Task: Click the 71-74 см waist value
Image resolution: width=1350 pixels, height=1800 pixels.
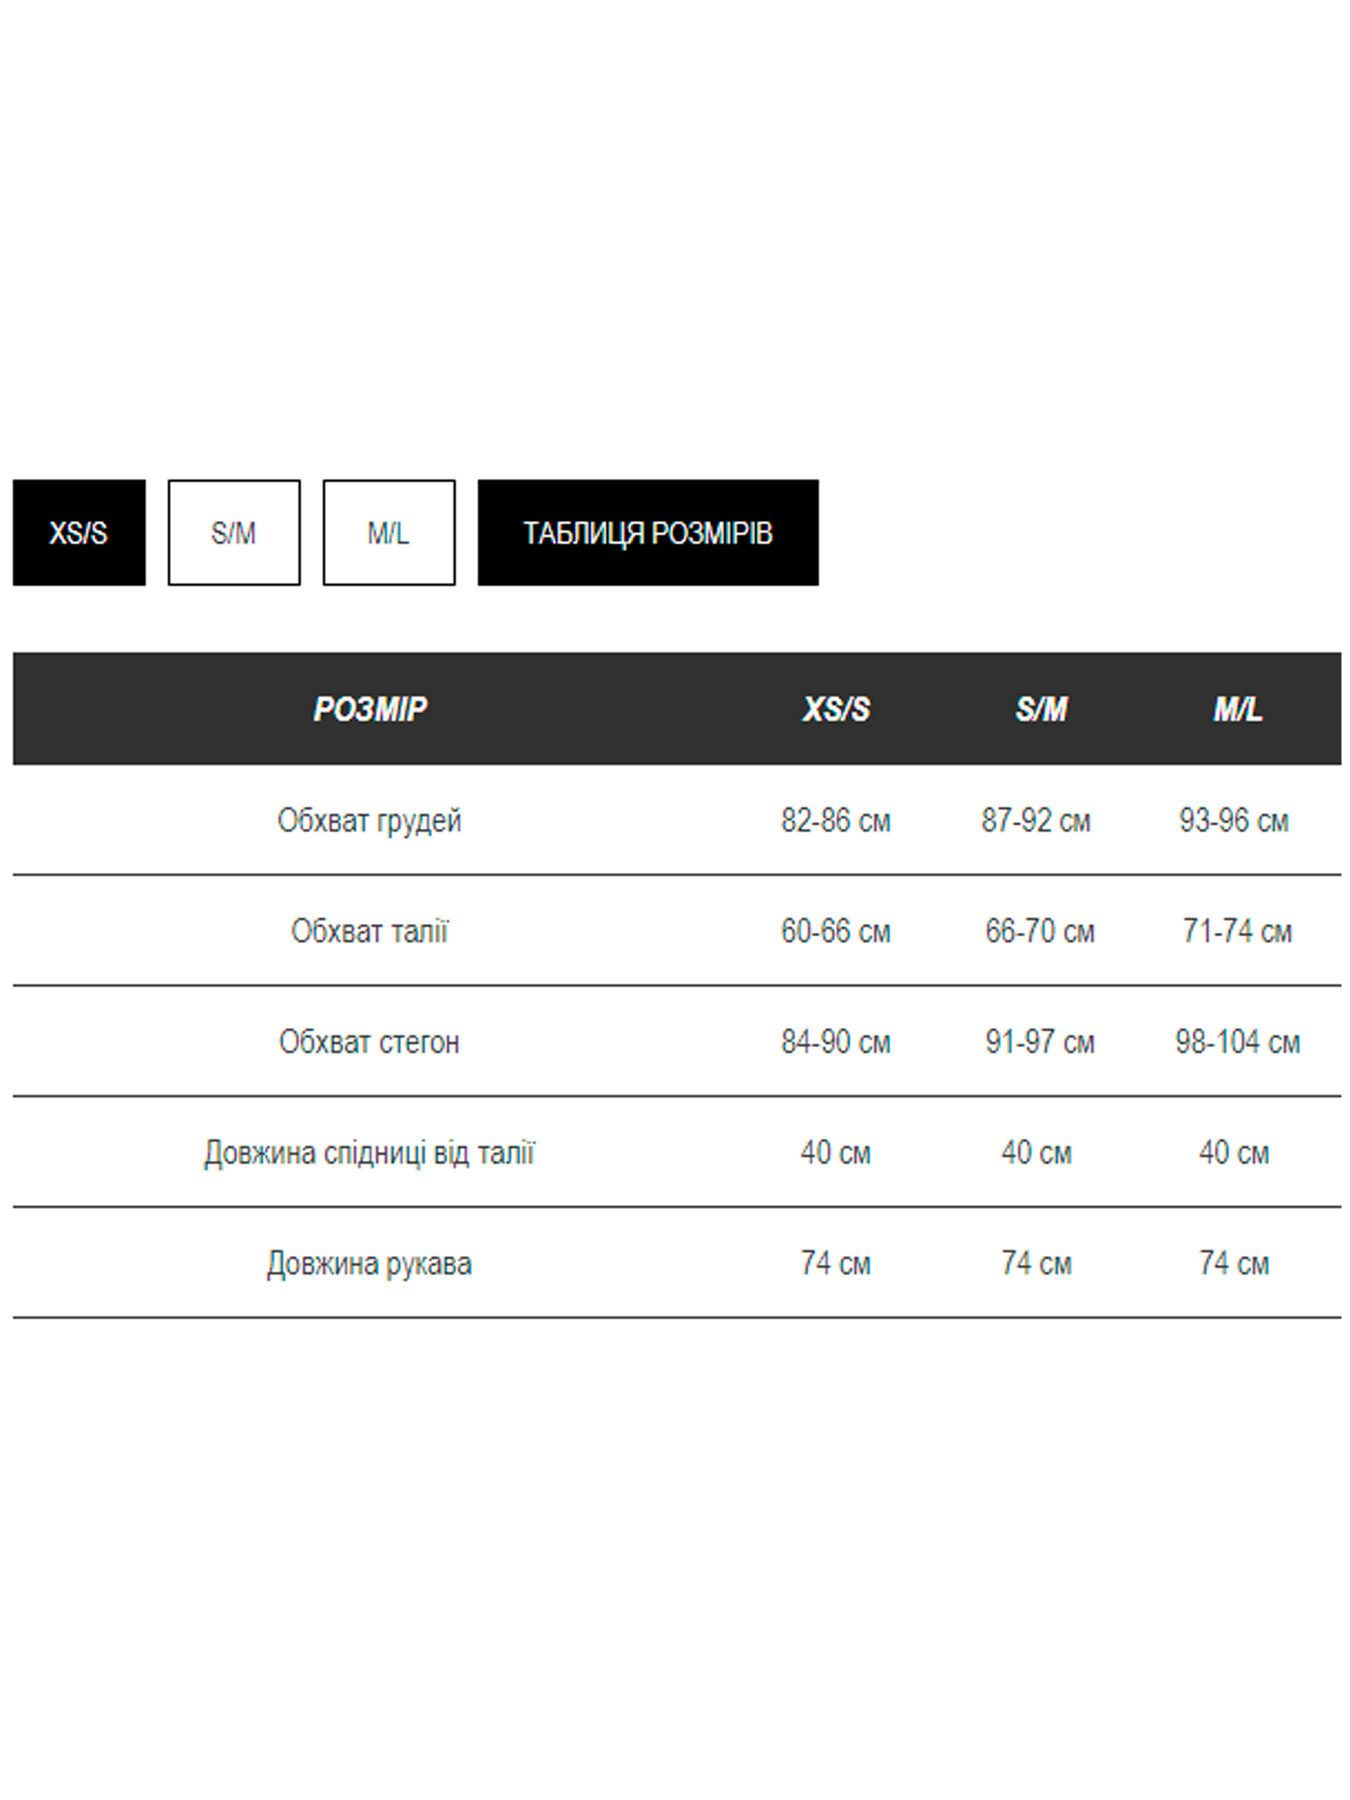Action: click(1238, 931)
